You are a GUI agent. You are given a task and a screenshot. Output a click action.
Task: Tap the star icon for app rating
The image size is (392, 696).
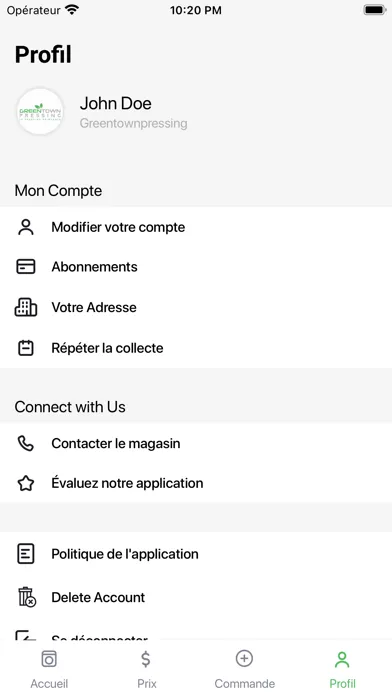[26, 483]
